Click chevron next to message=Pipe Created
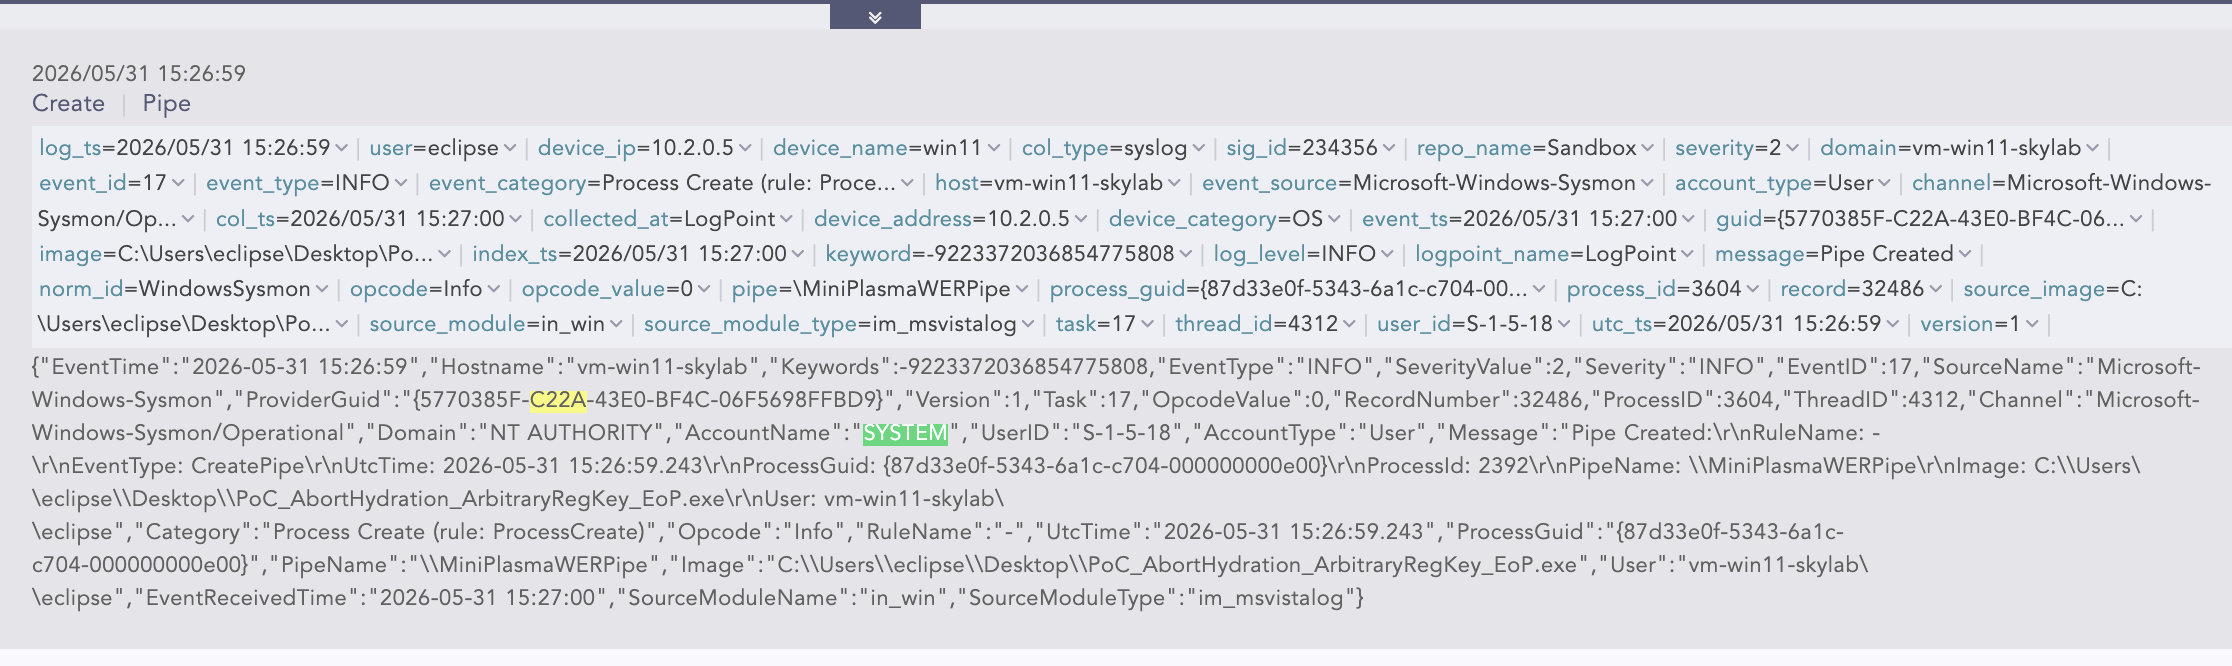 click(x=1965, y=255)
